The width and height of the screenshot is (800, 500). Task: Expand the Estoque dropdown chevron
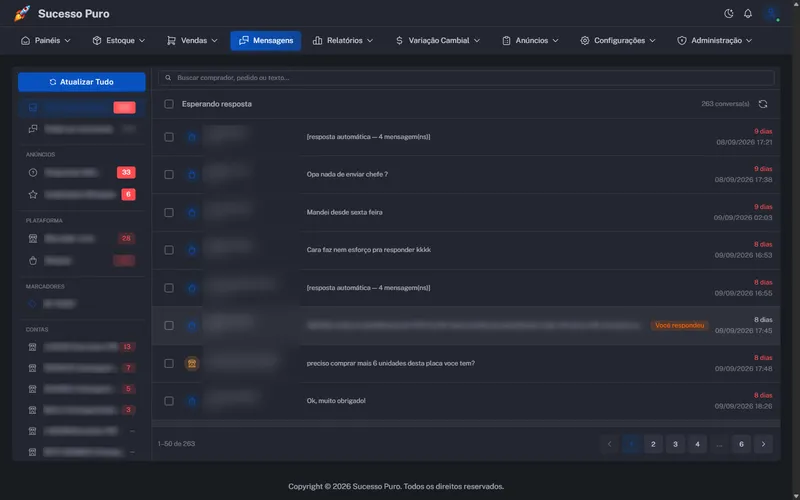point(142,41)
